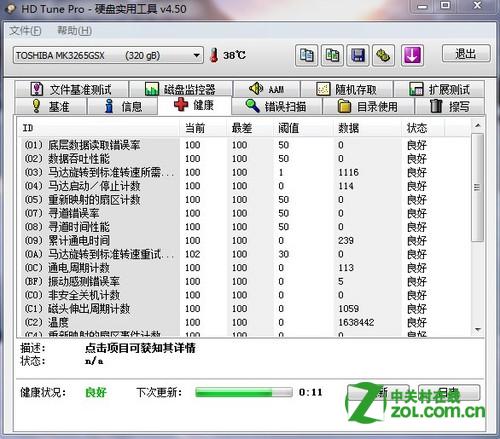Select row (07) 寻道错误率
500x439 pixels.
tap(245, 213)
